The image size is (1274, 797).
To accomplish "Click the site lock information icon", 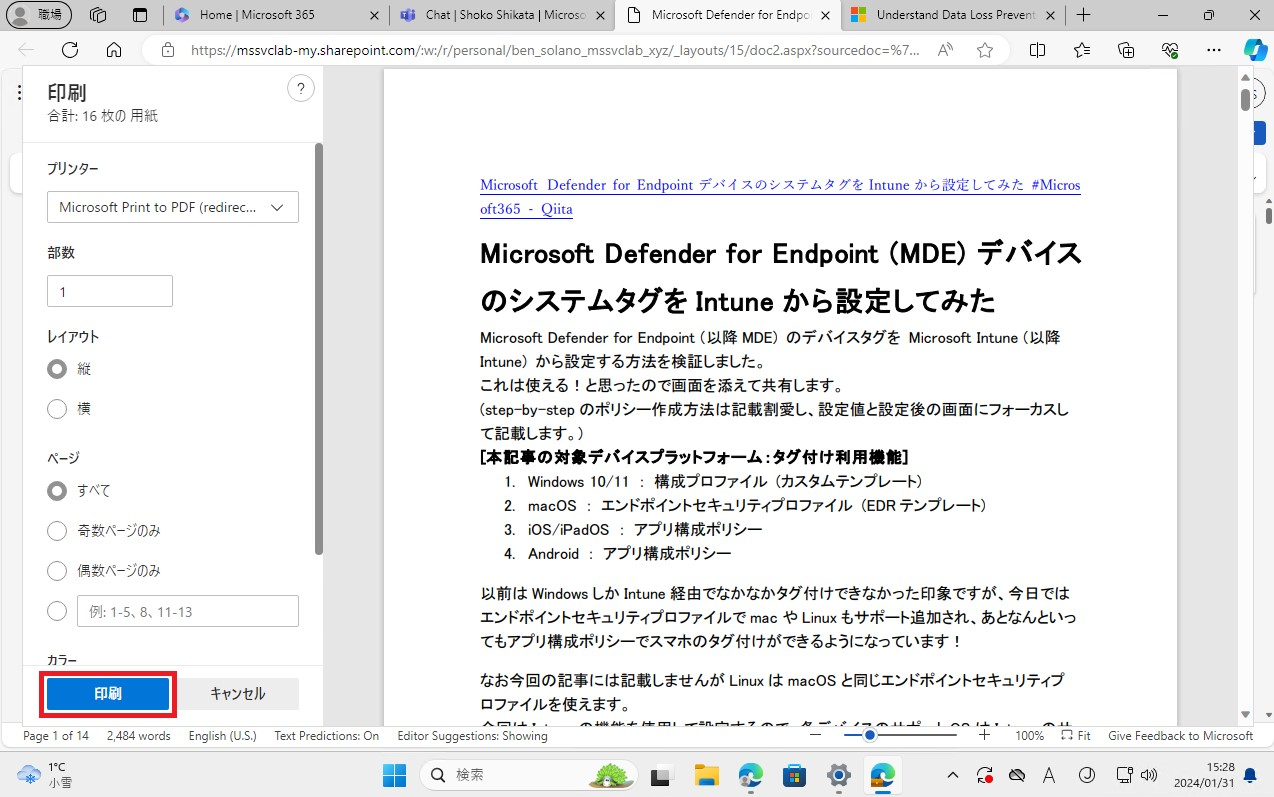I will 167,50.
